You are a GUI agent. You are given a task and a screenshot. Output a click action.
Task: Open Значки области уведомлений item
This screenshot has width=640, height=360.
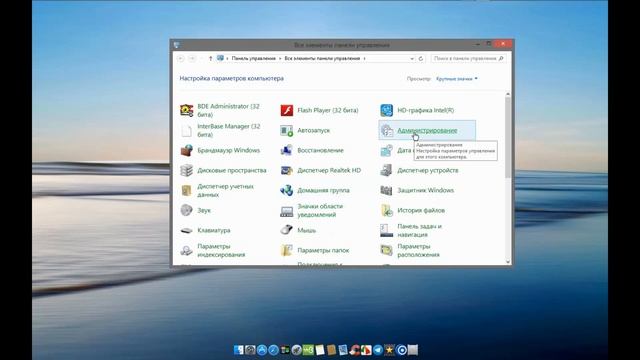tap(312, 210)
